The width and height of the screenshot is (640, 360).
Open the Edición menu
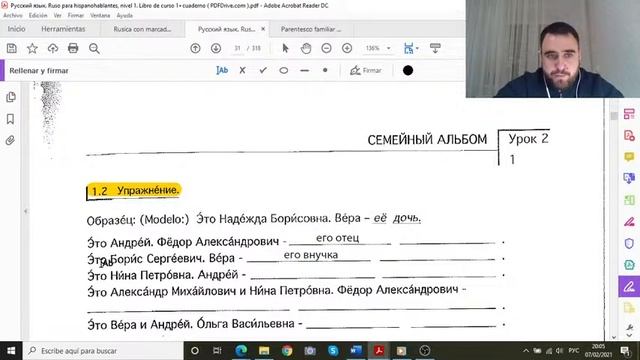pos(38,16)
